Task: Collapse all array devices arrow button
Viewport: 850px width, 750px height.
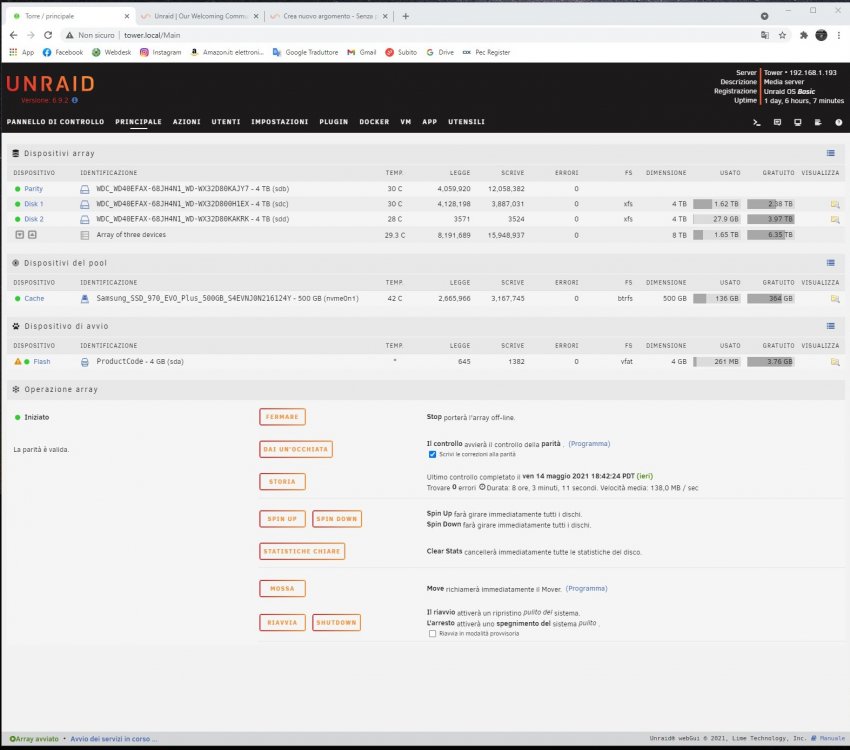Action: (20, 235)
